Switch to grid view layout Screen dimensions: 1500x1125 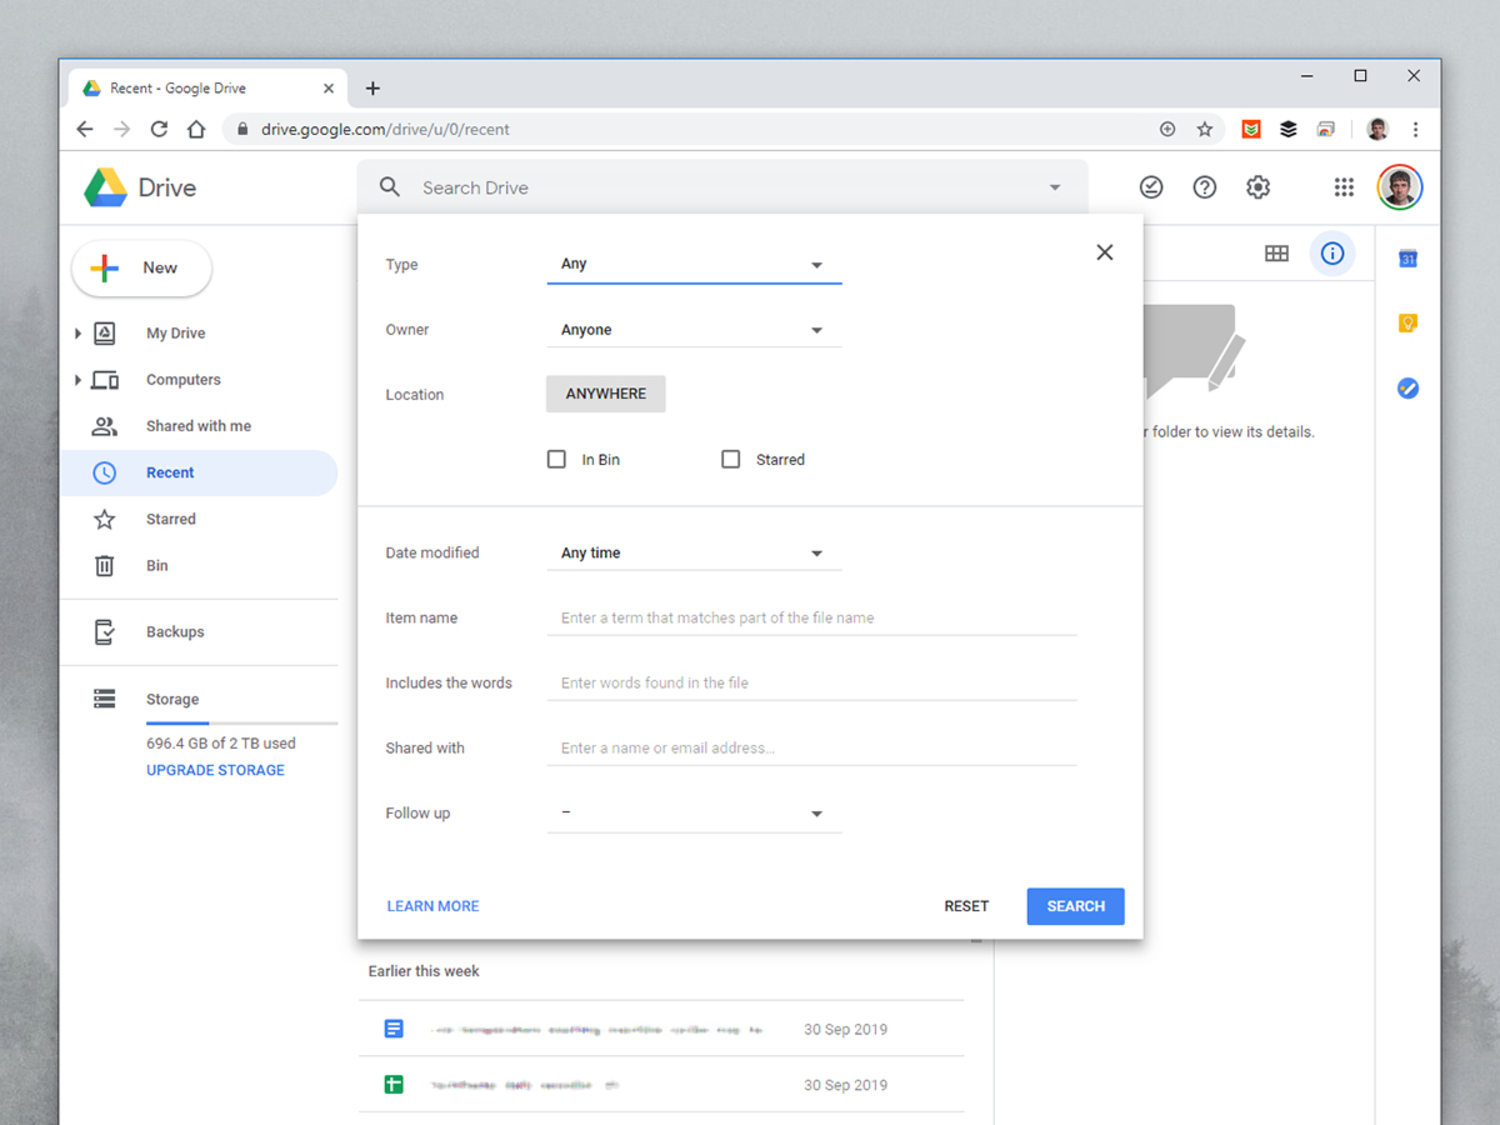1276,253
